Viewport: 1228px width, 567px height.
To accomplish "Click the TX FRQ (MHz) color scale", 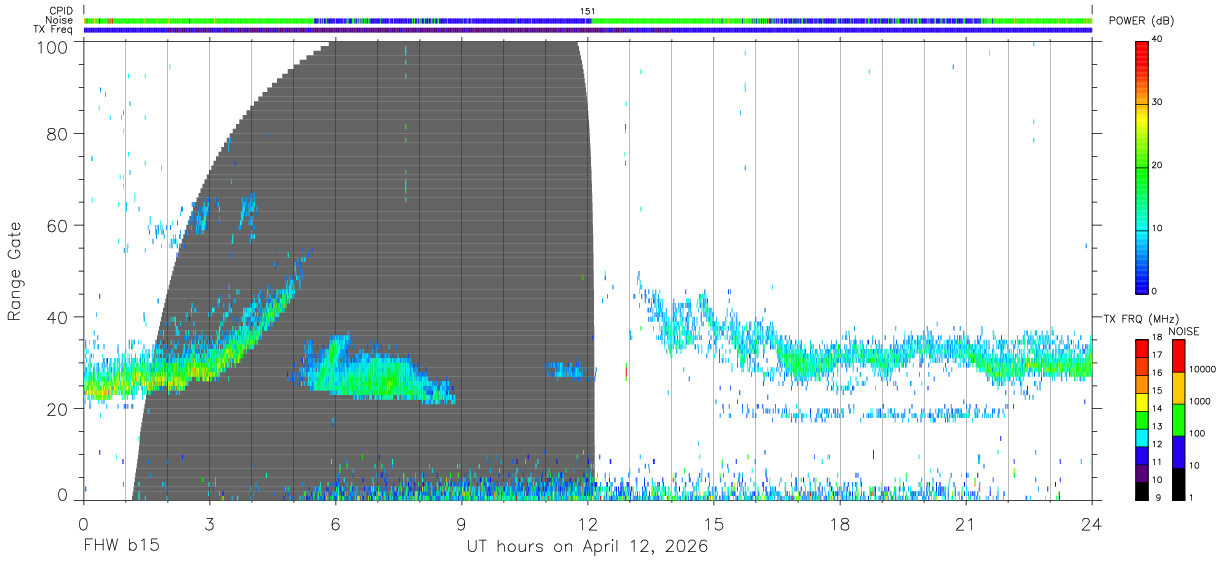I will (x=1142, y=420).
